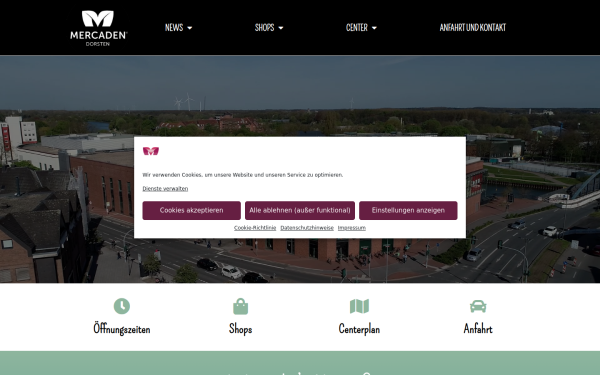Screen dimensions: 600x375
Task: Click the Anfahrt label below car icon
Action: click(478, 329)
